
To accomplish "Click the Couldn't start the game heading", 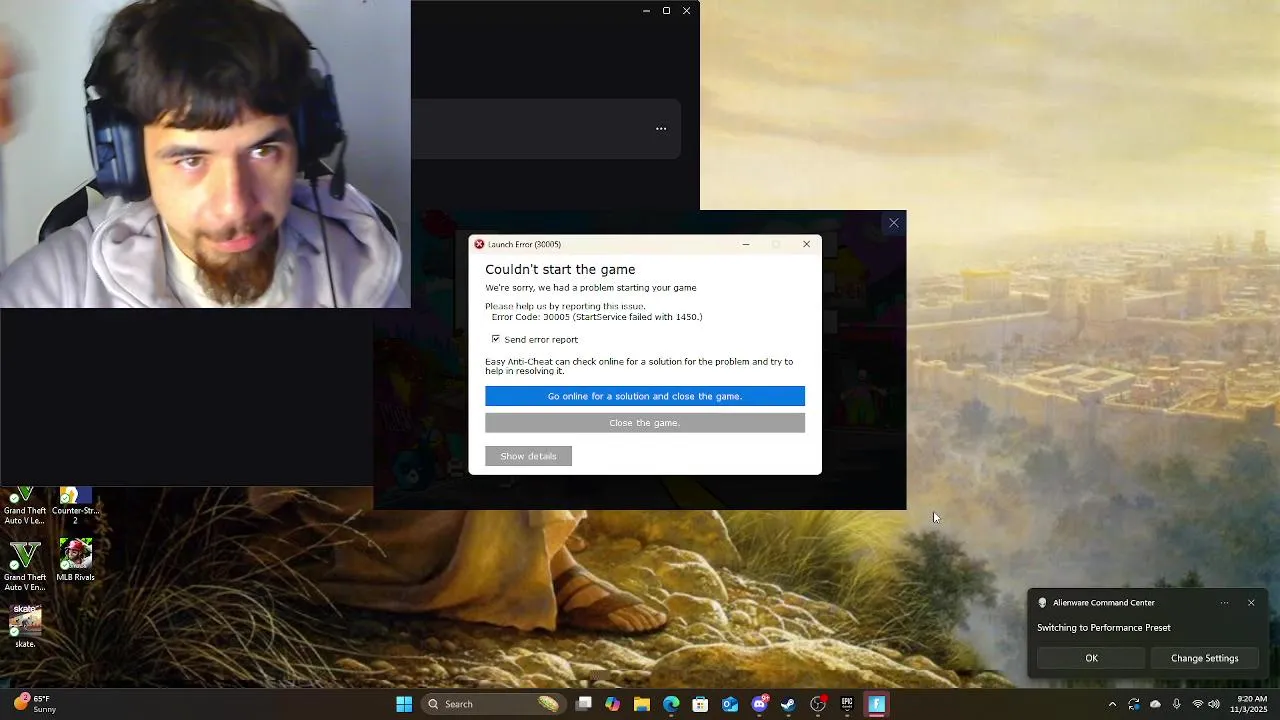I will (x=560, y=269).
